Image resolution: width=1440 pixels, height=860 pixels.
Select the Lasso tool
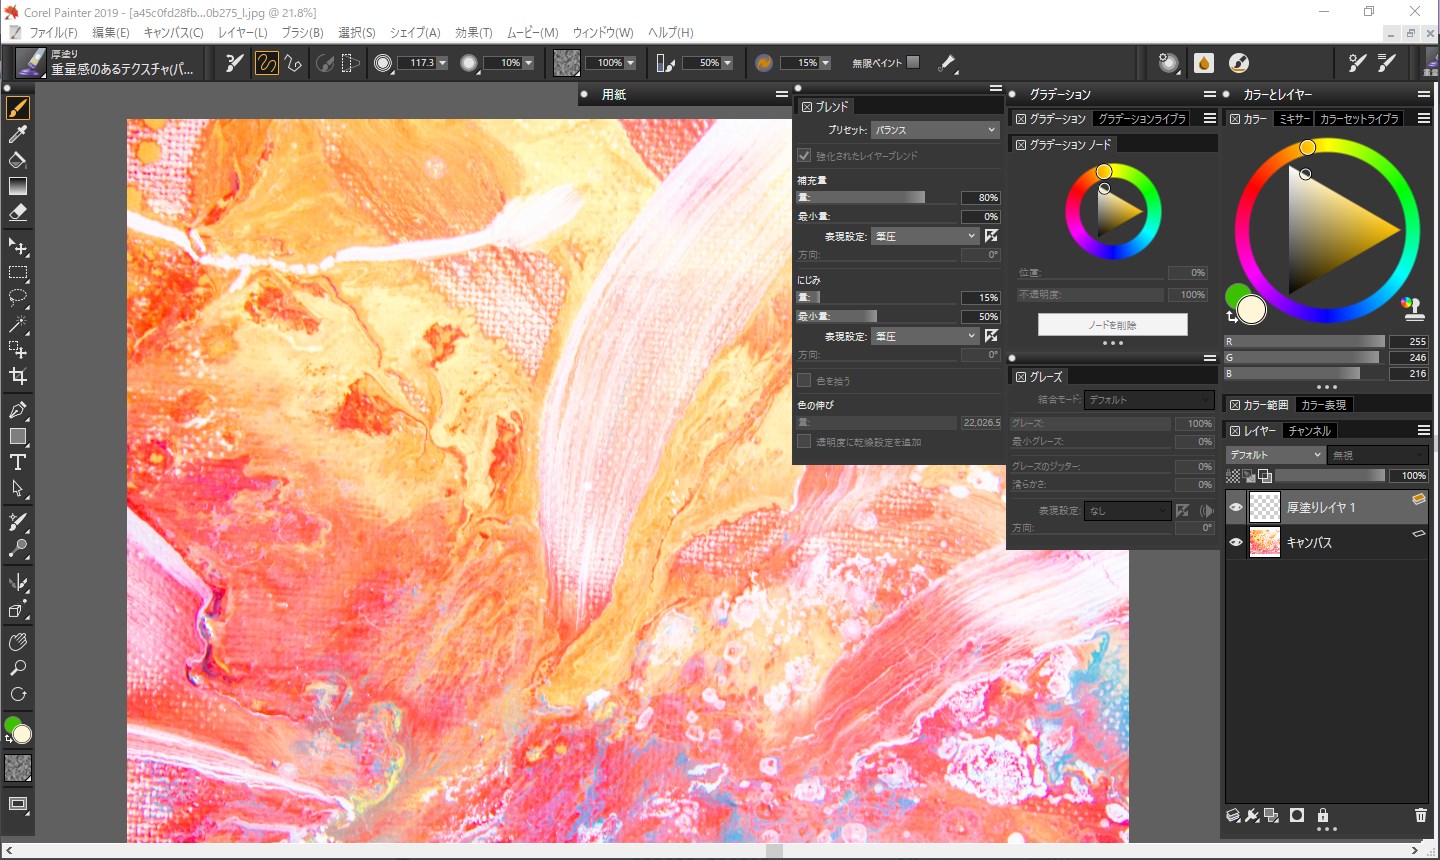[18, 298]
